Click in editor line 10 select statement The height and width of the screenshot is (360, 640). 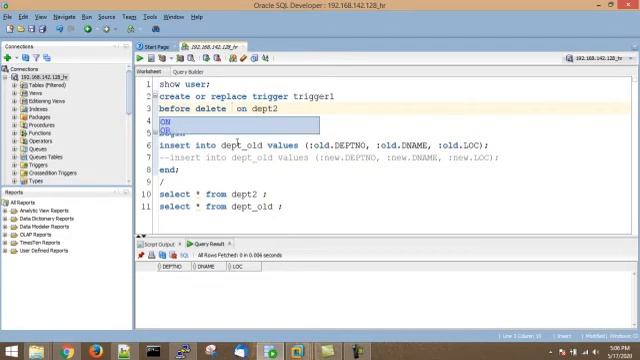(213, 194)
